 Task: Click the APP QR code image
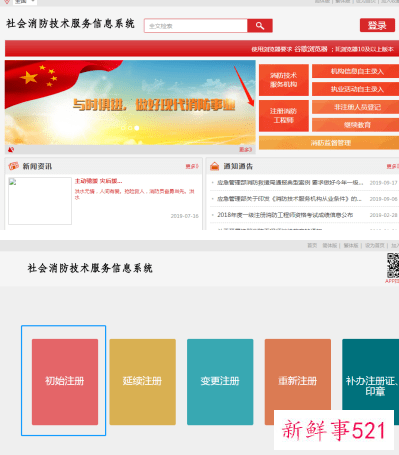393,266
